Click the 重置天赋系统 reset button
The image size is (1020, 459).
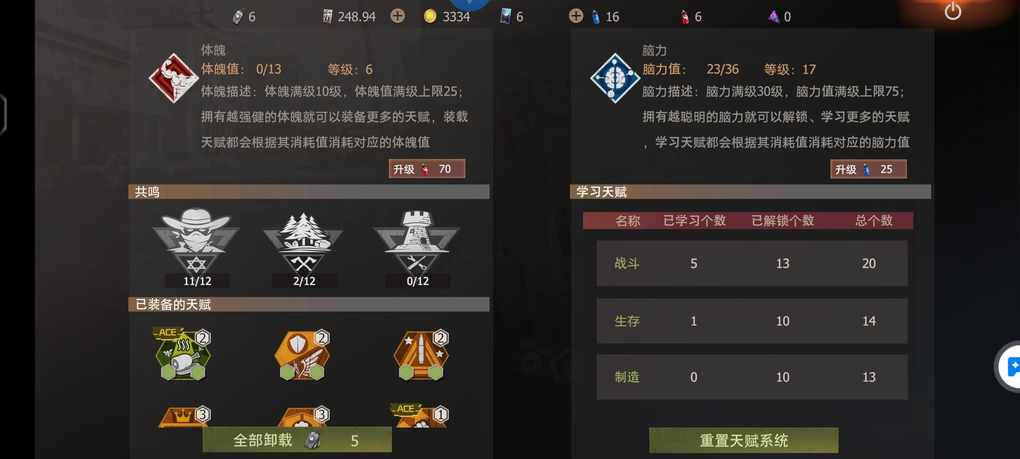[744, 440]
